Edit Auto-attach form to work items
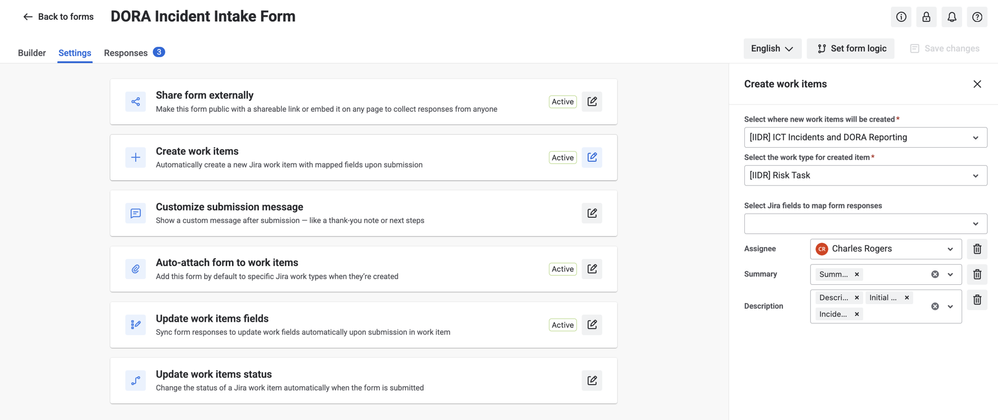Screen dimensions: 998x420 click(592, 269)
